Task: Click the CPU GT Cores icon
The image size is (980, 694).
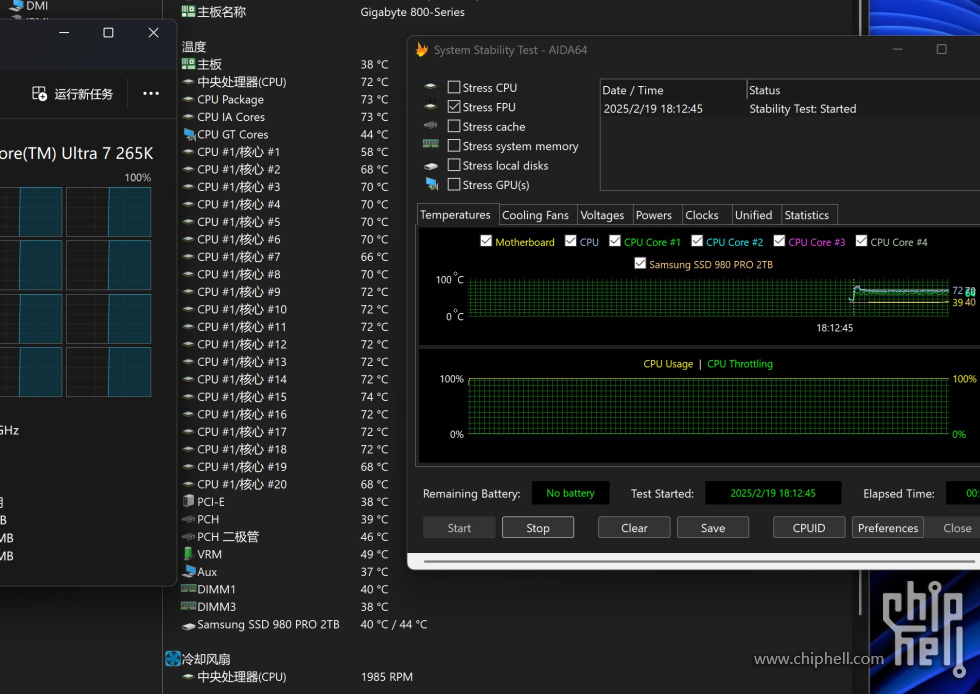Action: point(189,134)
